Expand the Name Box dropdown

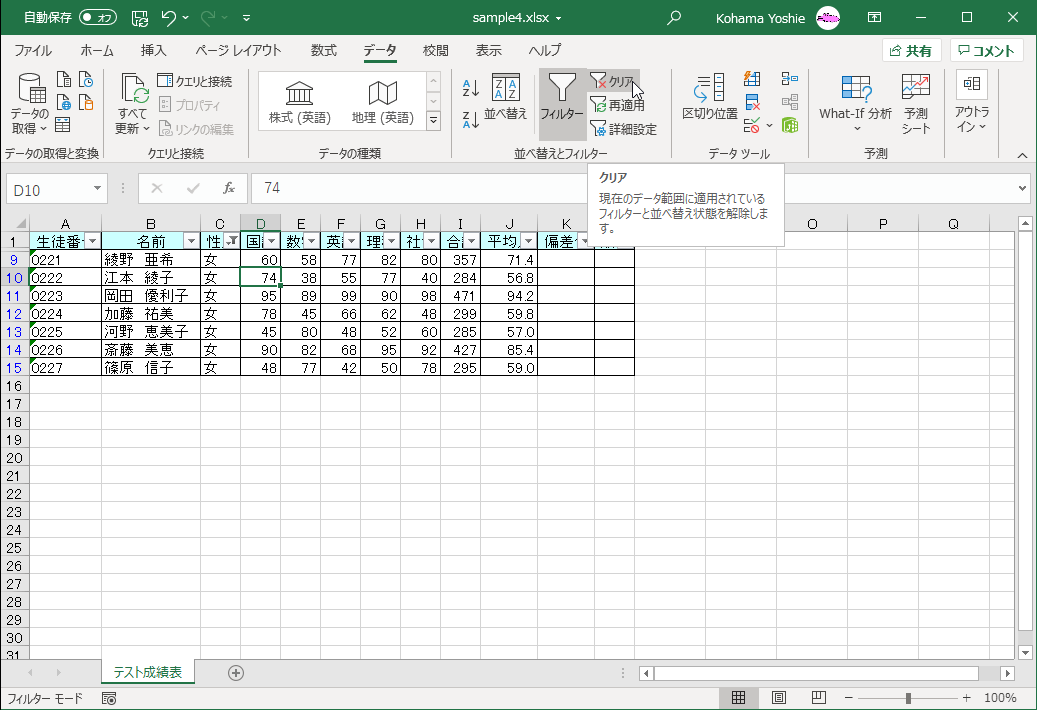[x=97, y=188]
